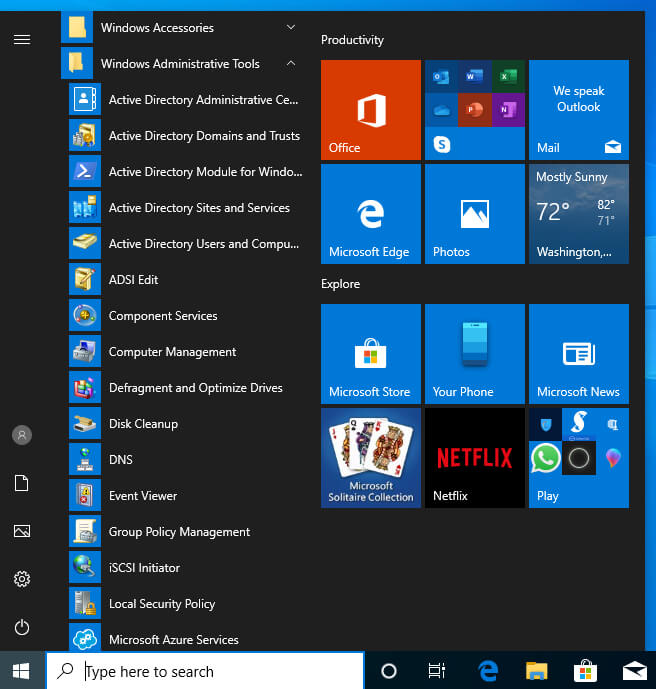656x689 pixels.
Task: Click the user account avatar
Action: coord(22,435)
